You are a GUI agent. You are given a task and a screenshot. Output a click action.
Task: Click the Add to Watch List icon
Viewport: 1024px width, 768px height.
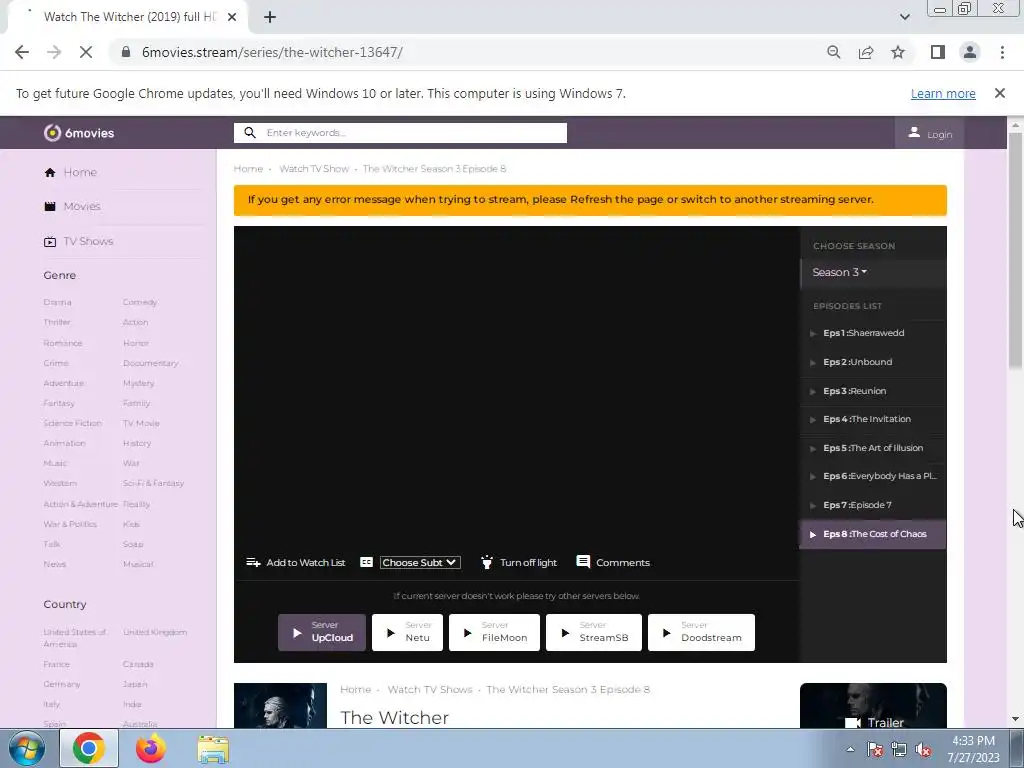click(x=253, y=562)
